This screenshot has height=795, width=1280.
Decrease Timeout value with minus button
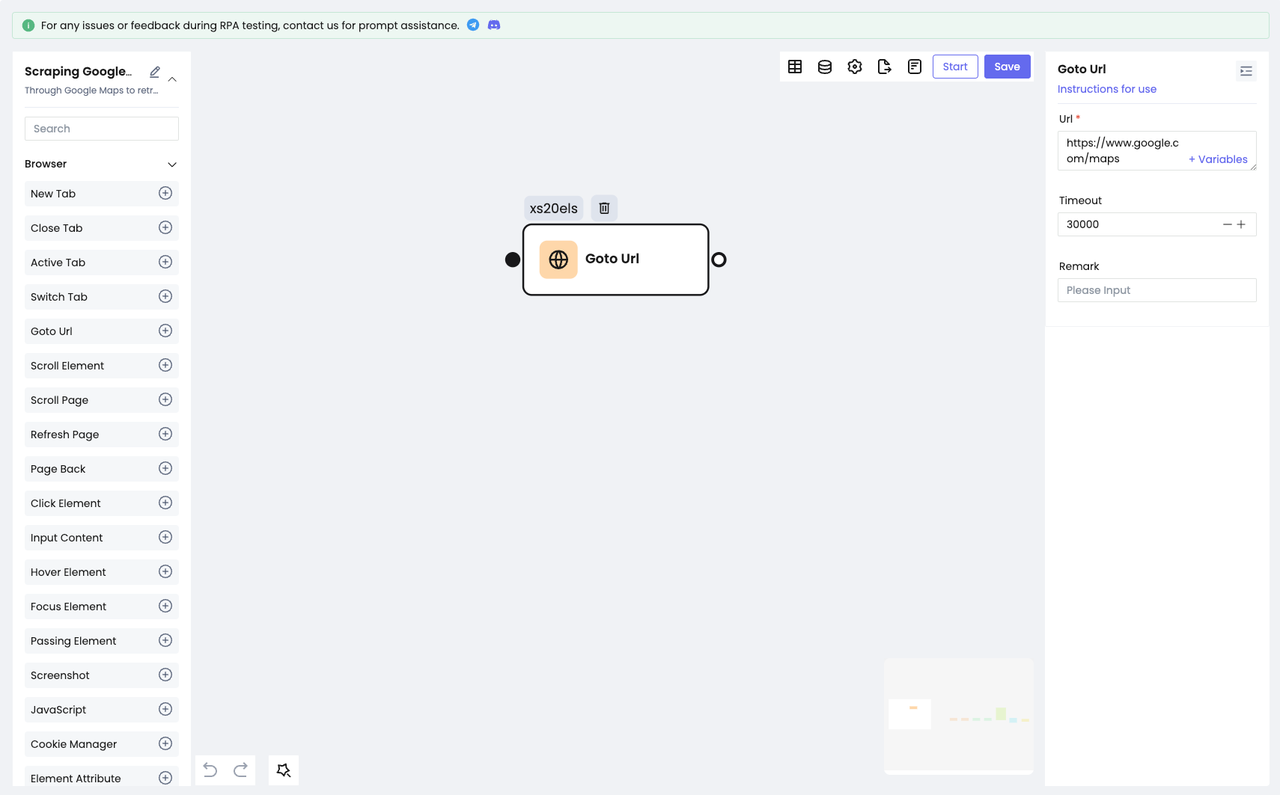(1227, 224)
